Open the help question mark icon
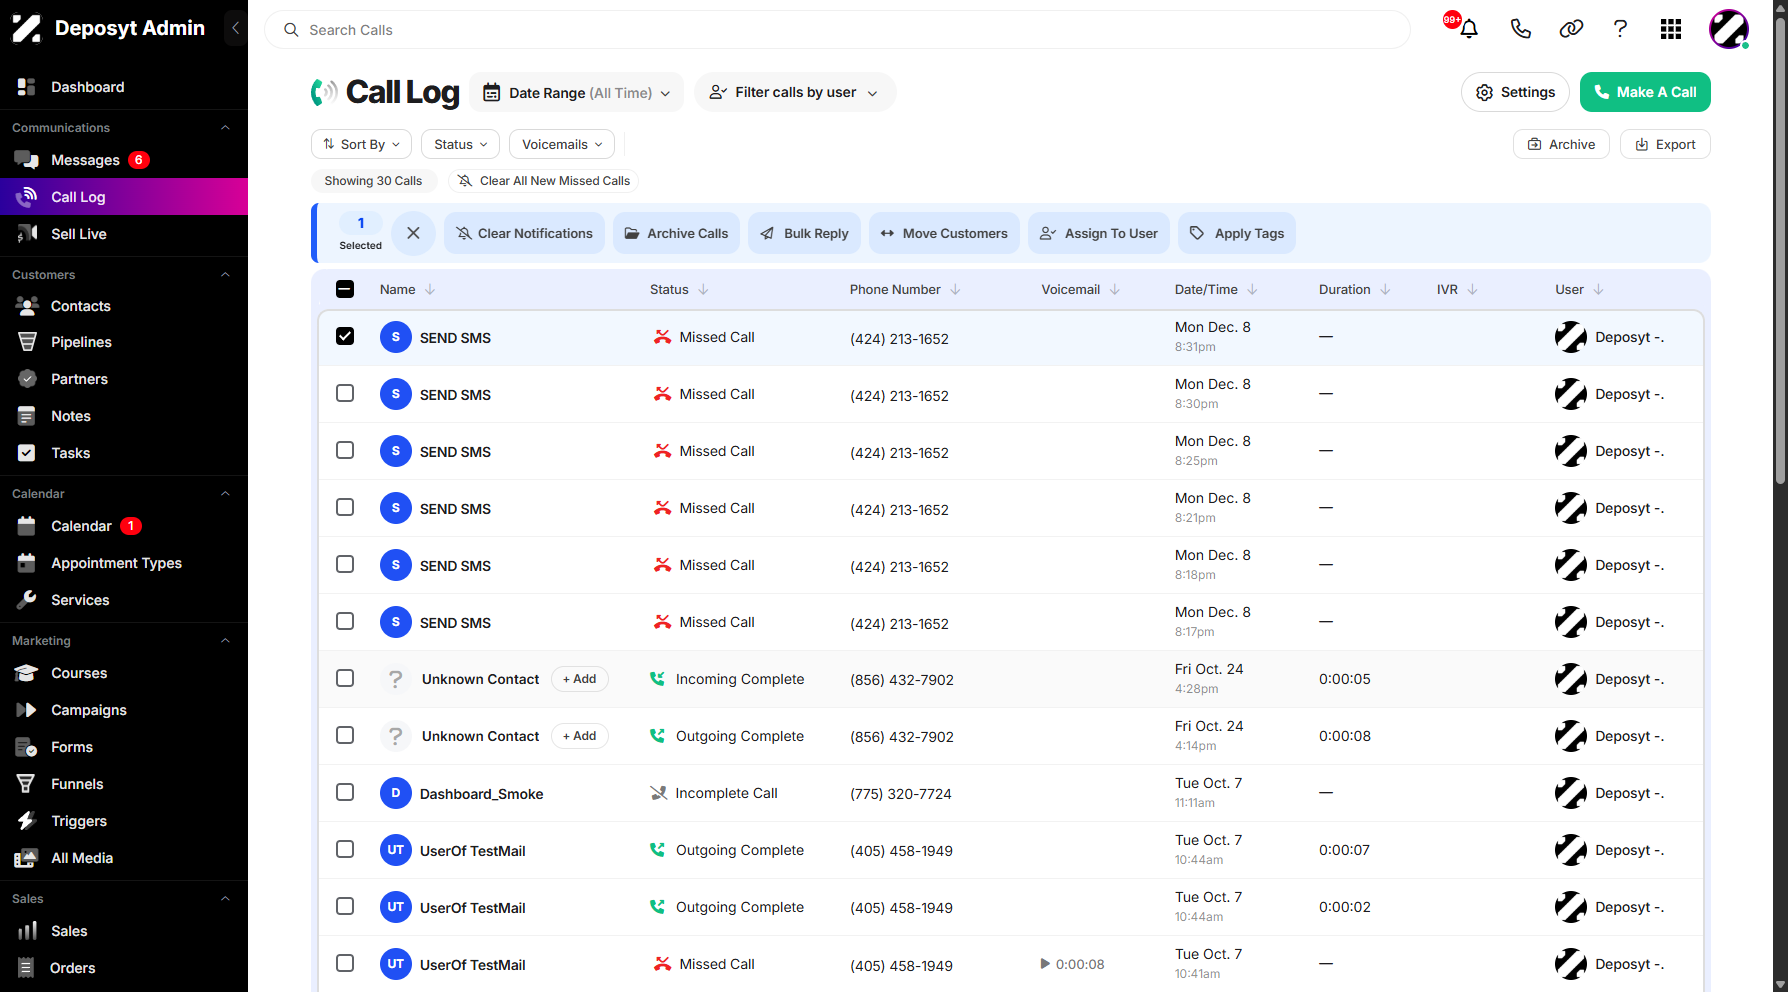This screenshot has height=992, width=1788. tap(1620, 29)
